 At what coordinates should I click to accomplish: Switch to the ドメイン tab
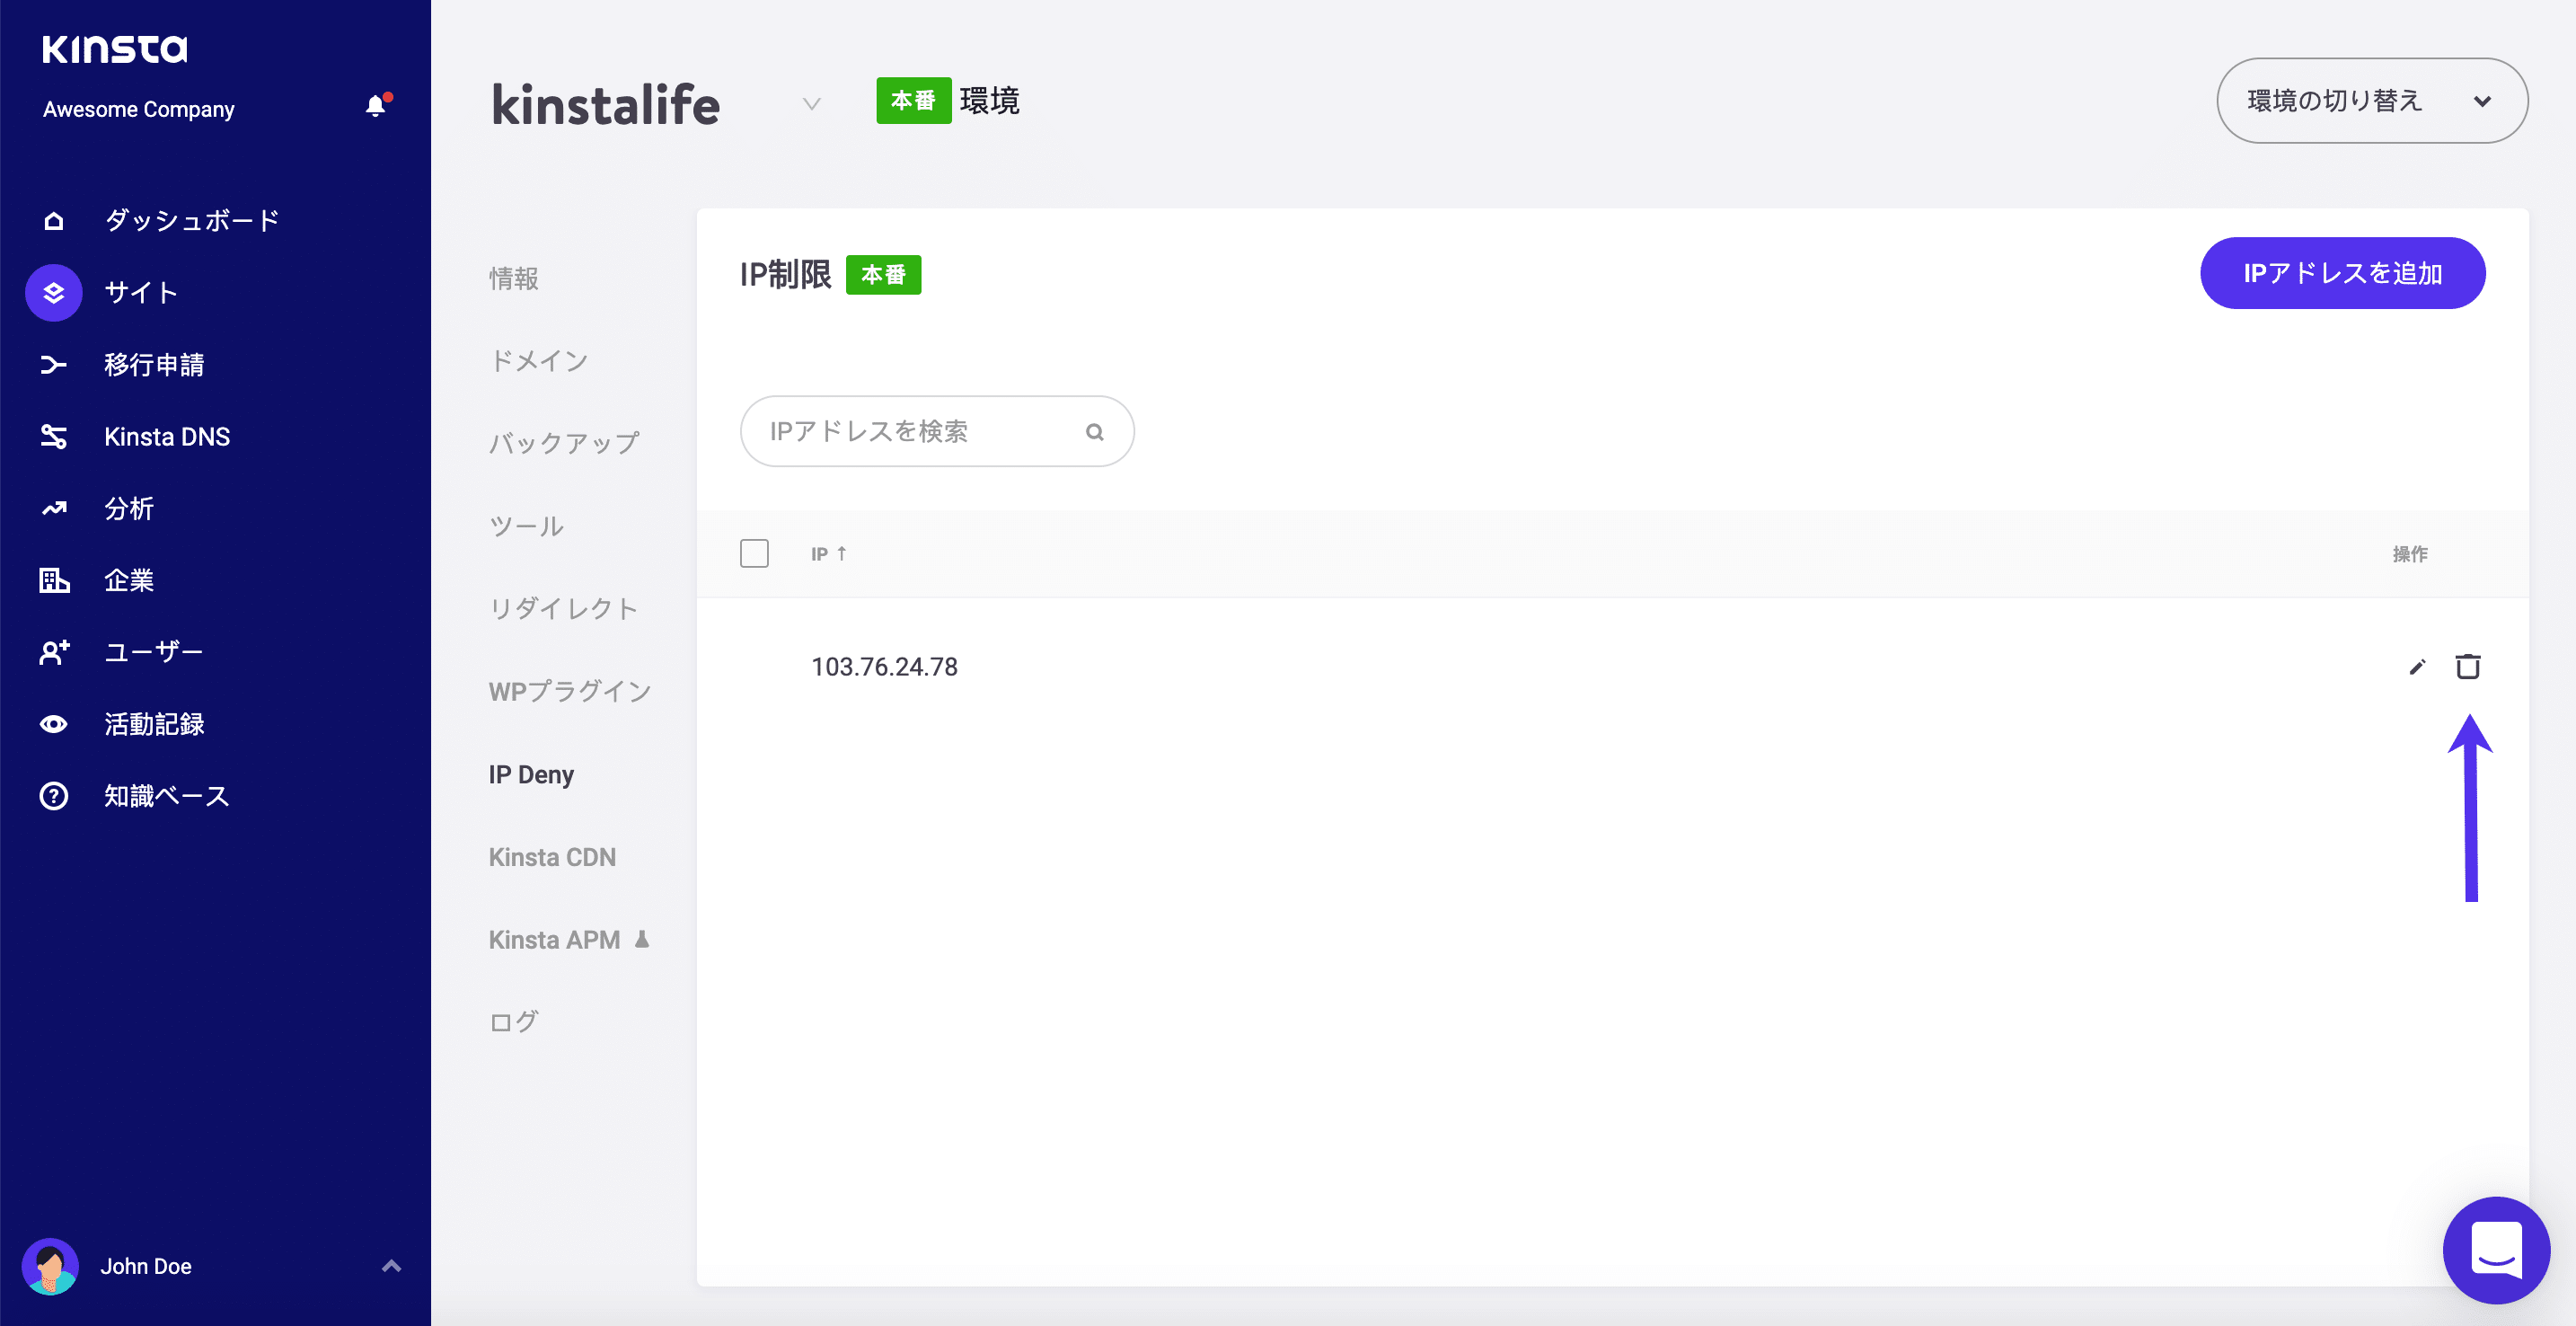538,361
